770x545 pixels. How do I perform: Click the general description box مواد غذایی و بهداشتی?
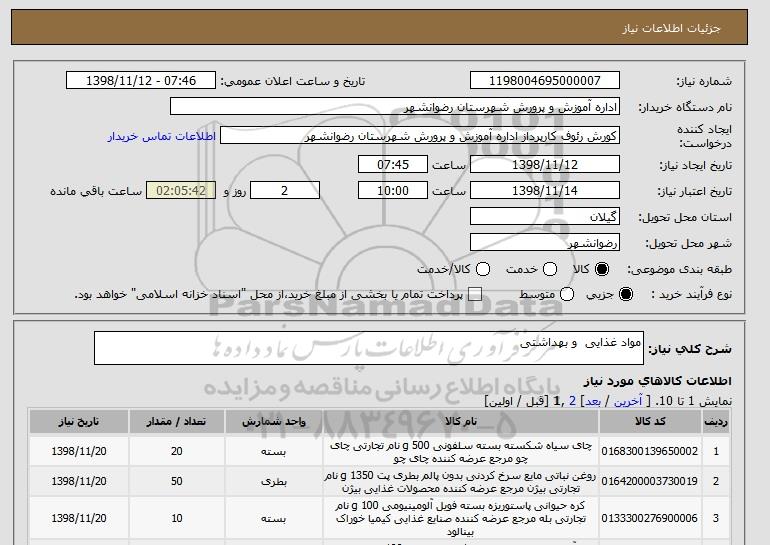click(x=369, y=348)
